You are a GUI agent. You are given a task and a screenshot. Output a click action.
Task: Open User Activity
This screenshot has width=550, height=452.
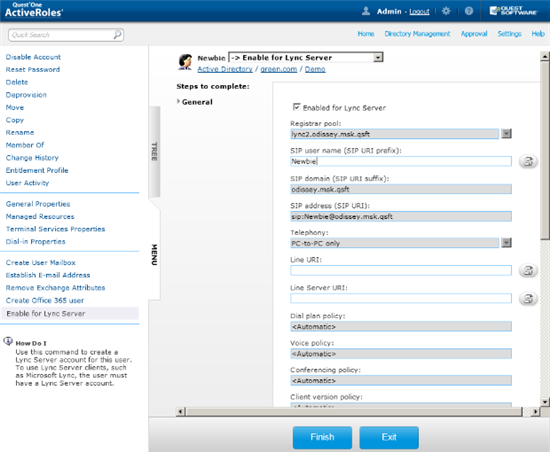click(x=27, y=183)
